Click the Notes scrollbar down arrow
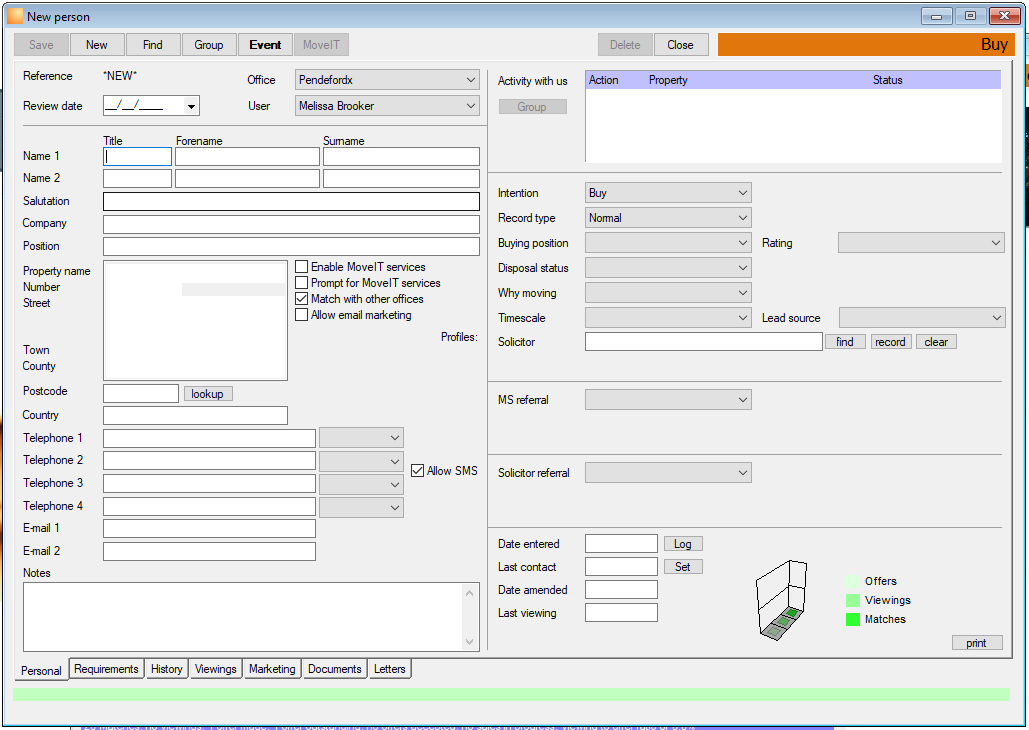 469,641
